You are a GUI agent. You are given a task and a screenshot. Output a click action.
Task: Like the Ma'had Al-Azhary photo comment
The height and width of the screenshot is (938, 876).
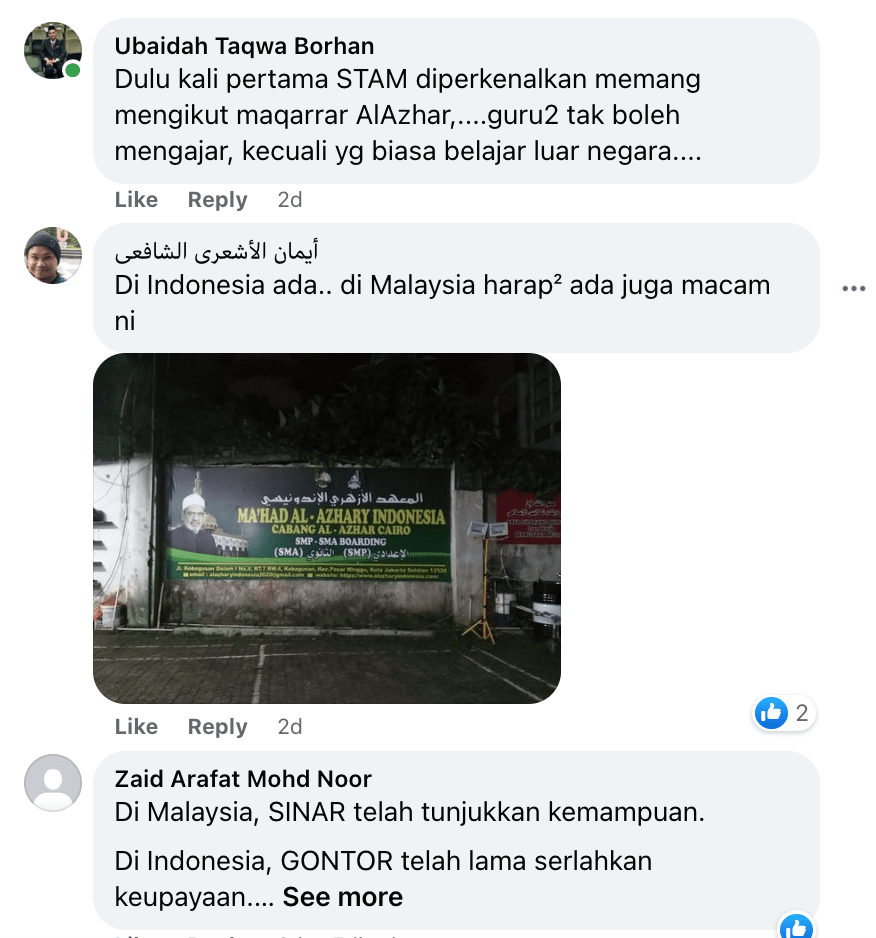pyautogui.click(x=136, y=726)
